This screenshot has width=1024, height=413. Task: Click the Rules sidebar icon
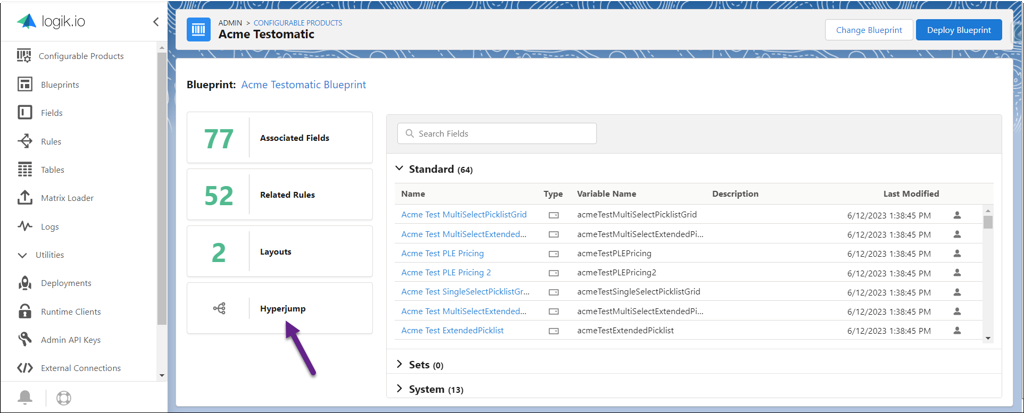click(25, 141)
